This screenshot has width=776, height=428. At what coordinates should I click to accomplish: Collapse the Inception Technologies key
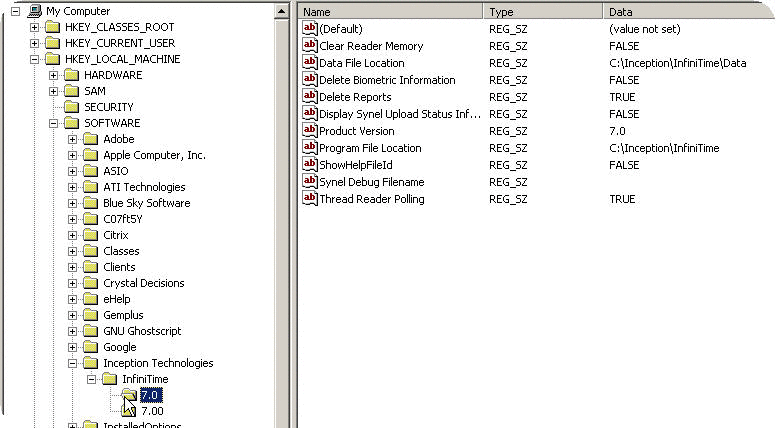coord(73,363)
